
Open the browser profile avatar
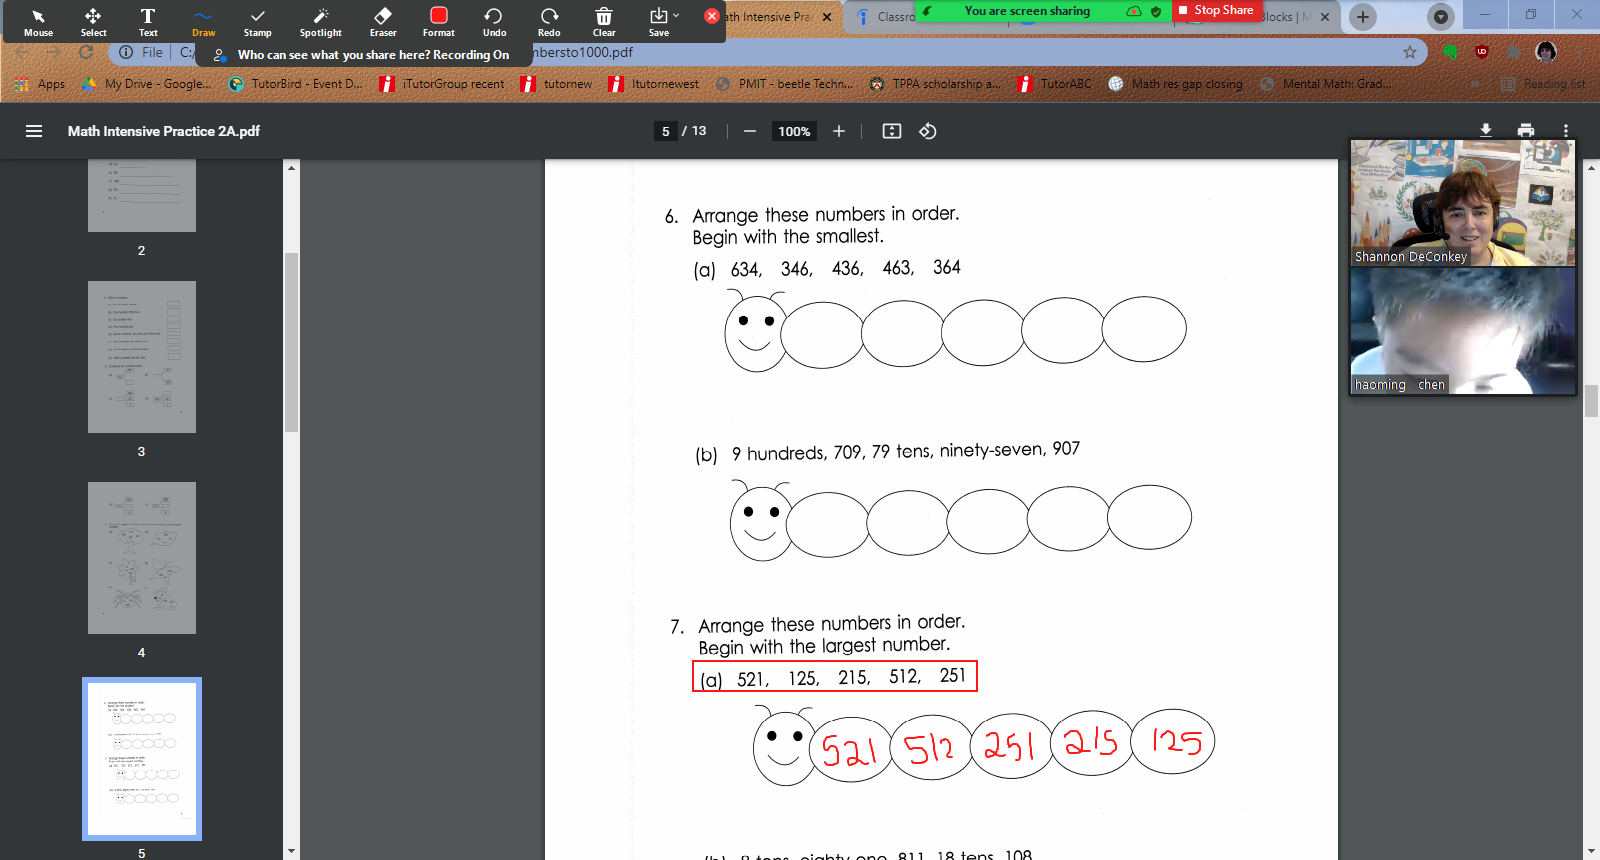(1546, 52)
